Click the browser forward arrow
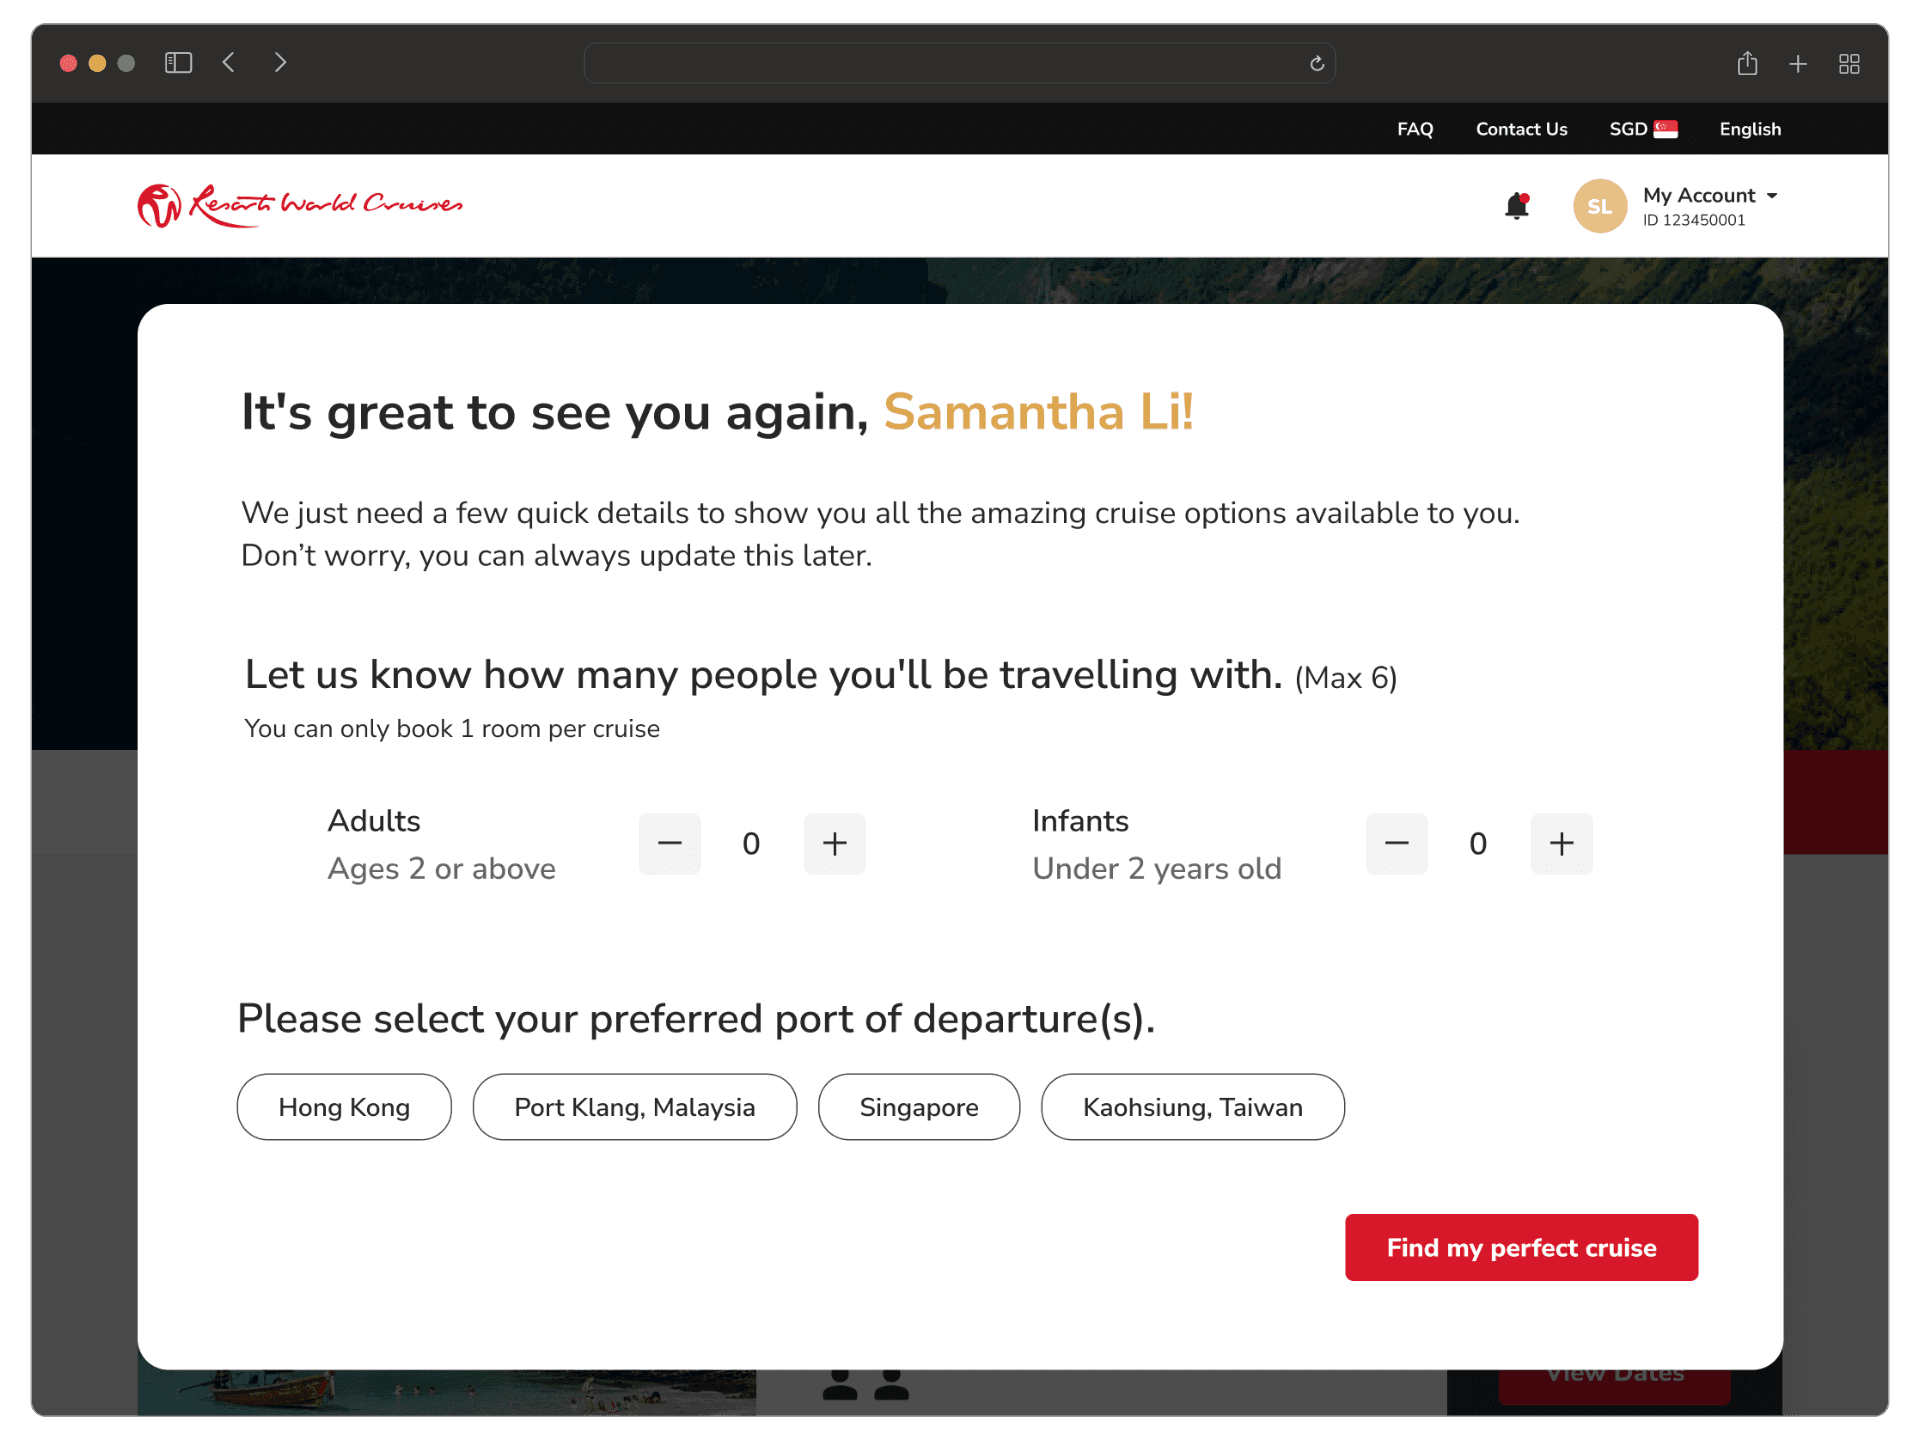The width and height of the screenshot is (1920, 1440). point(280,63)
